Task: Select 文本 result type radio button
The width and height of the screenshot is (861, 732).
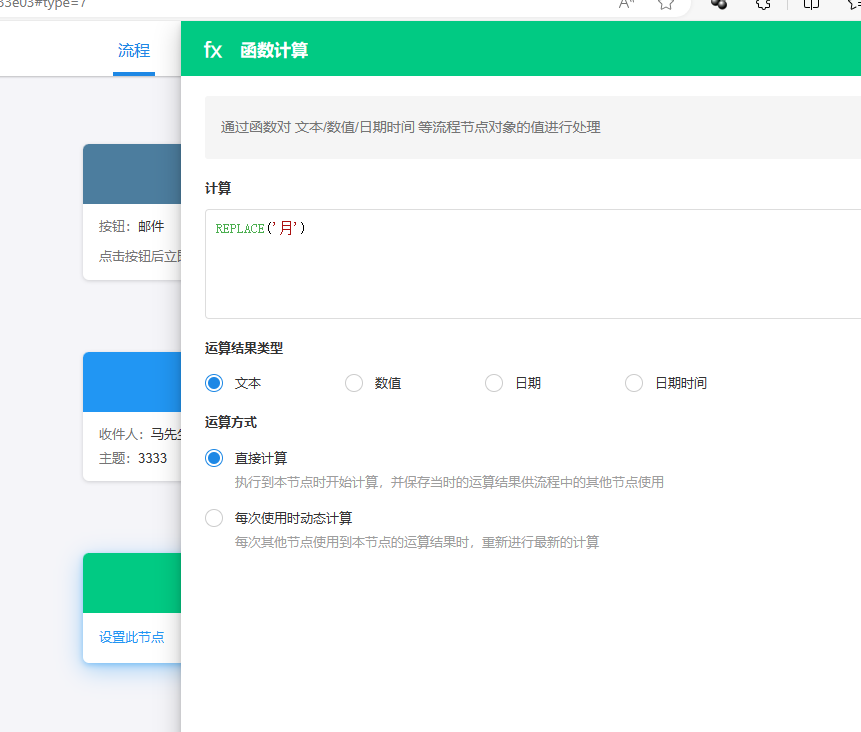Action: pyautogui.click(x=214, y=383)
